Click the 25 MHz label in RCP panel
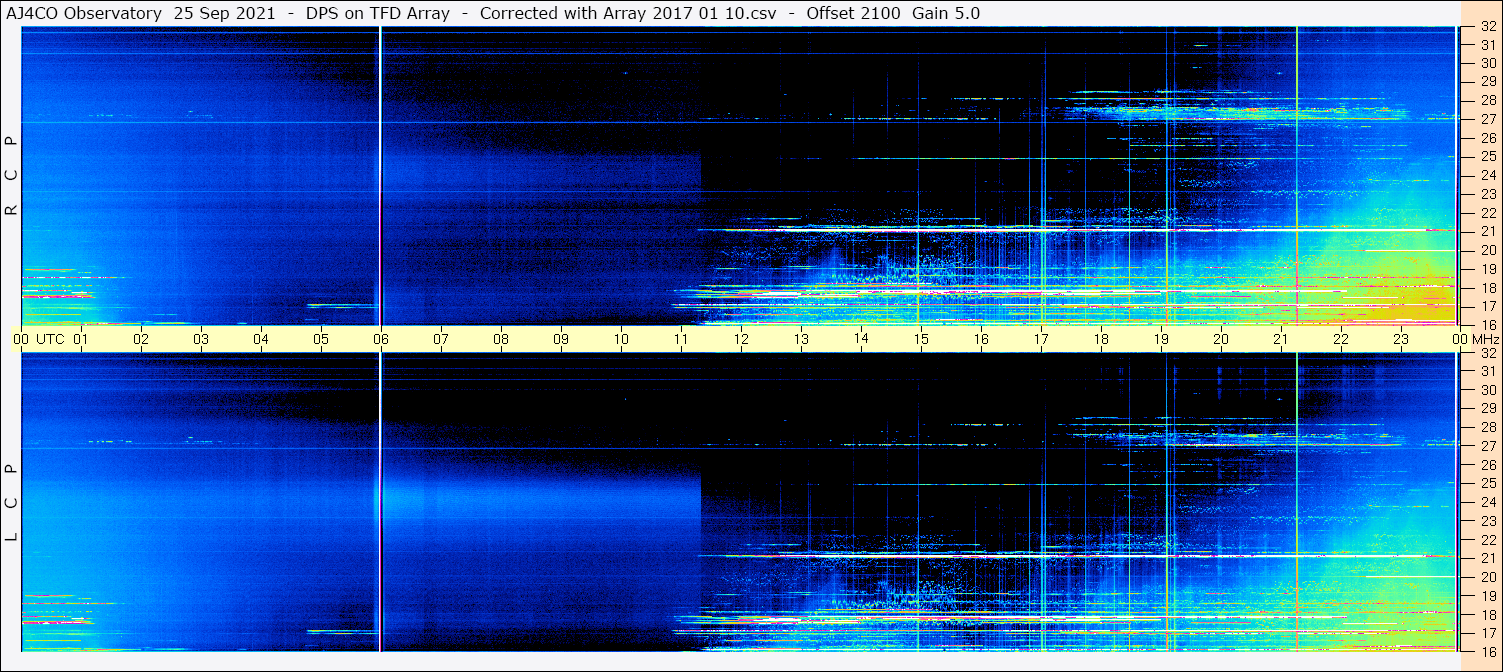Screen dimensions: 1503x672 tap(1487, 157)
